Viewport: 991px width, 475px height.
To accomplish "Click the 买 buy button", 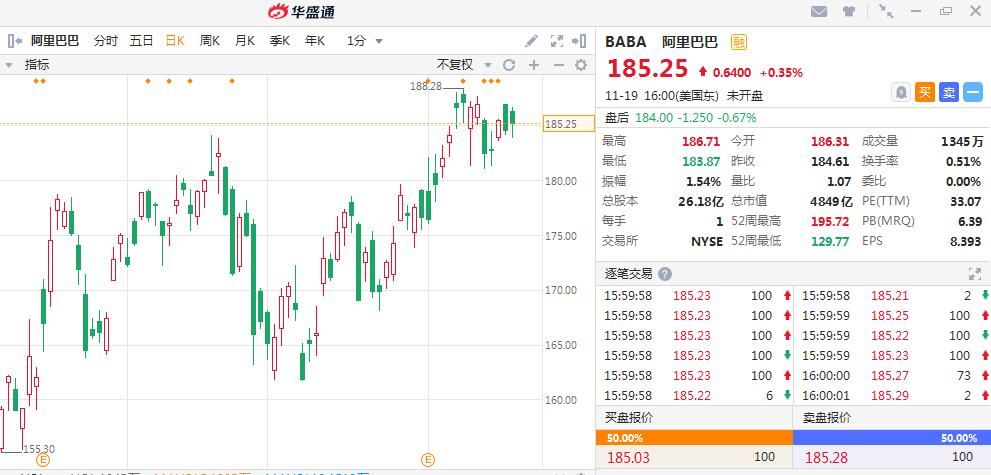I will [x=925, y=92].
